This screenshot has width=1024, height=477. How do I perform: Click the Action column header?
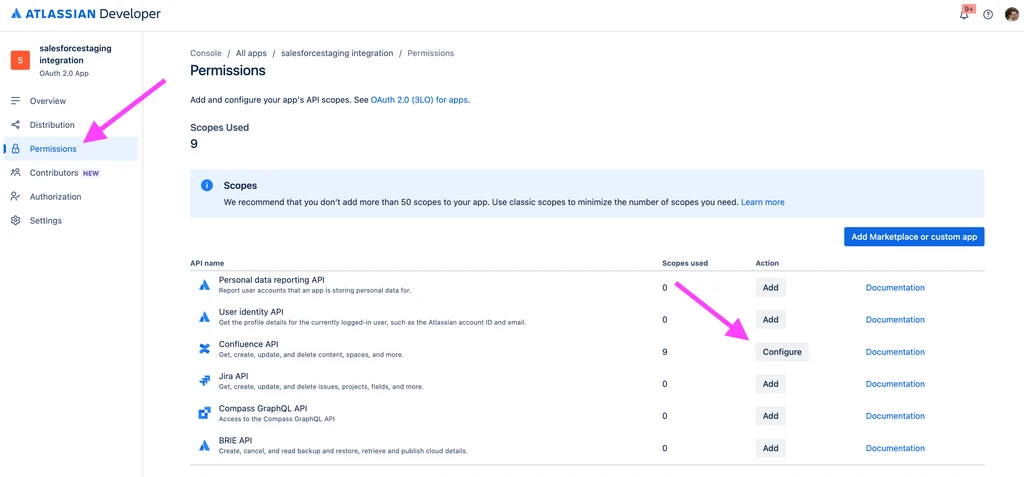767,263
